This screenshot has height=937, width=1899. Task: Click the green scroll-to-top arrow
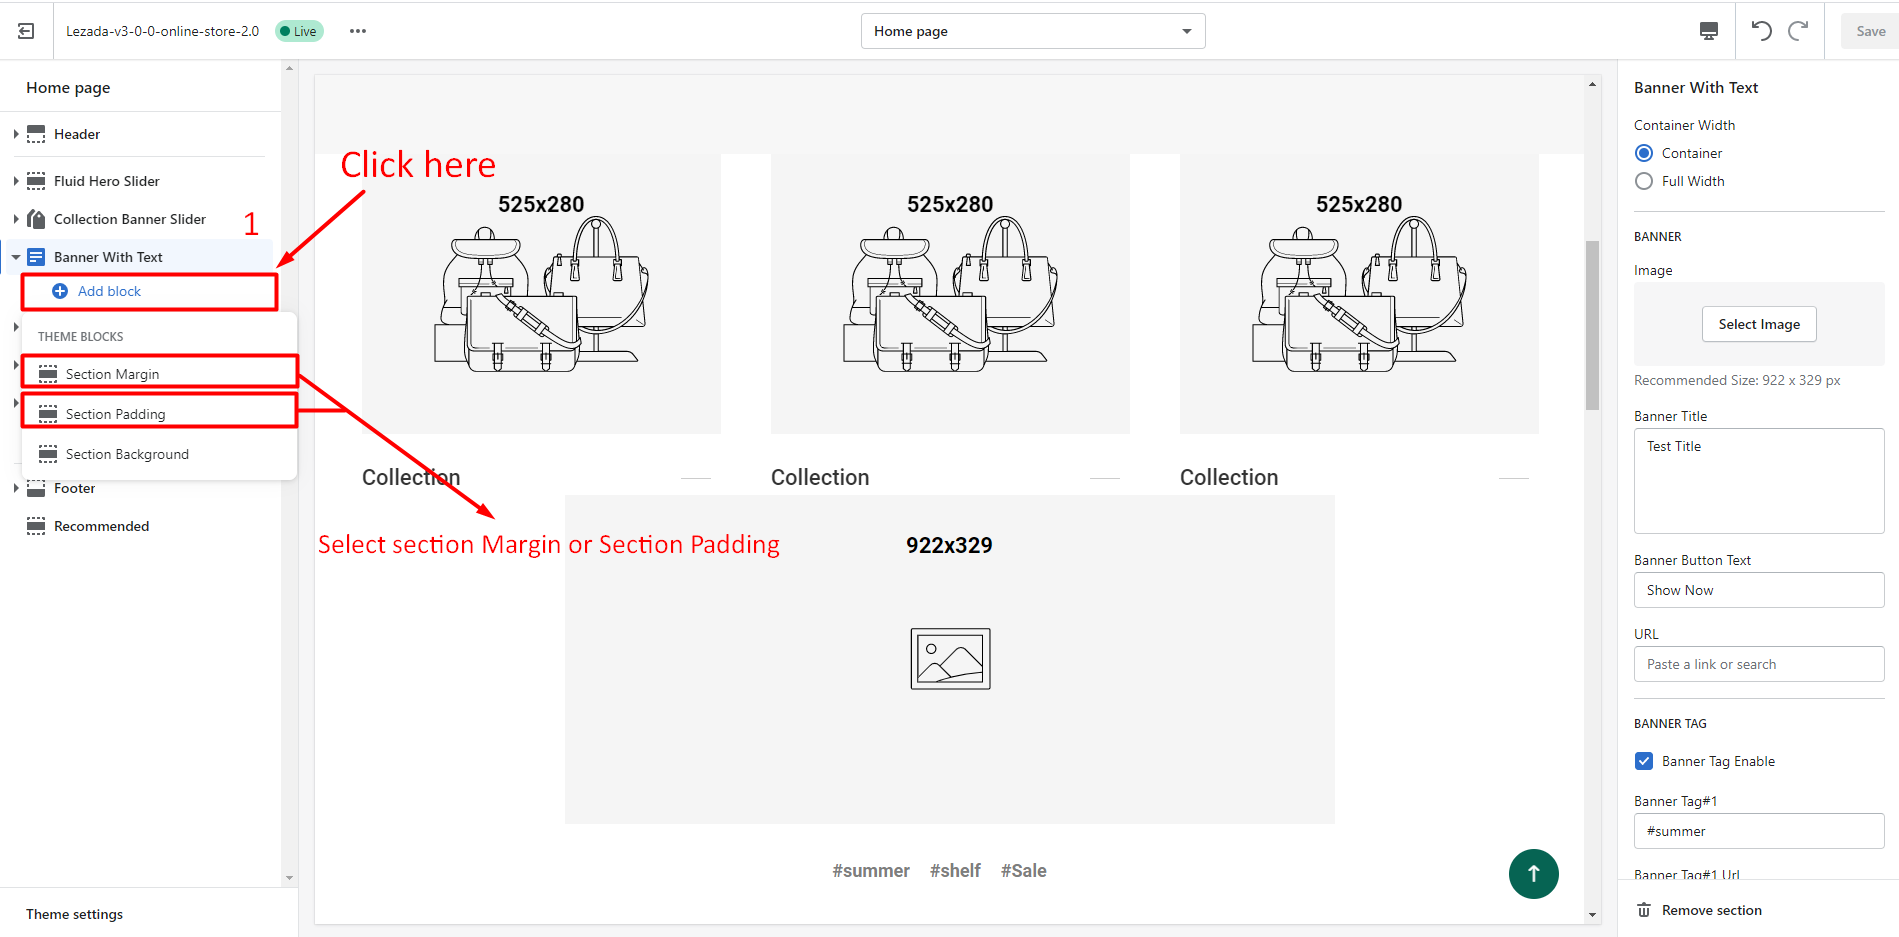click(x=1533, y=874)
